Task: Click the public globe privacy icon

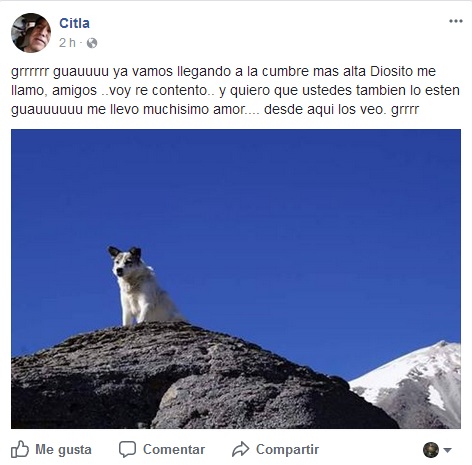Action: pyautogui.click(x=92, y=43)
